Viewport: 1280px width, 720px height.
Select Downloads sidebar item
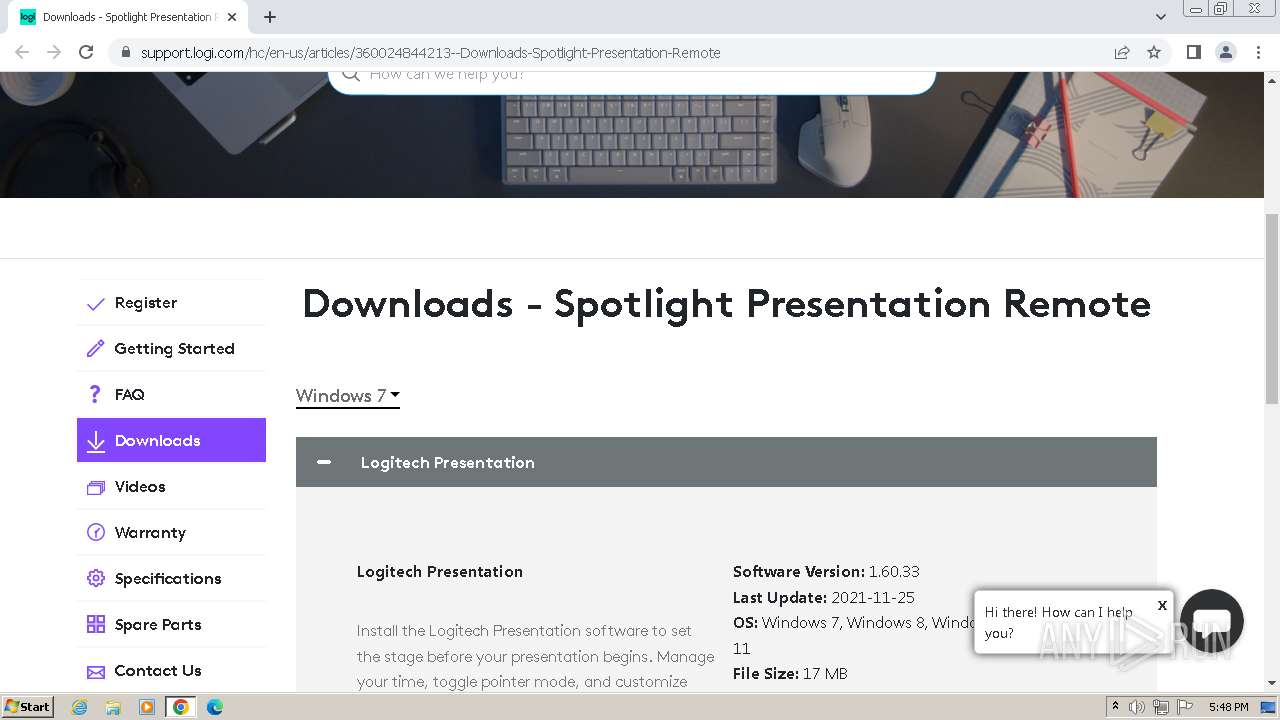coord(171,440)
